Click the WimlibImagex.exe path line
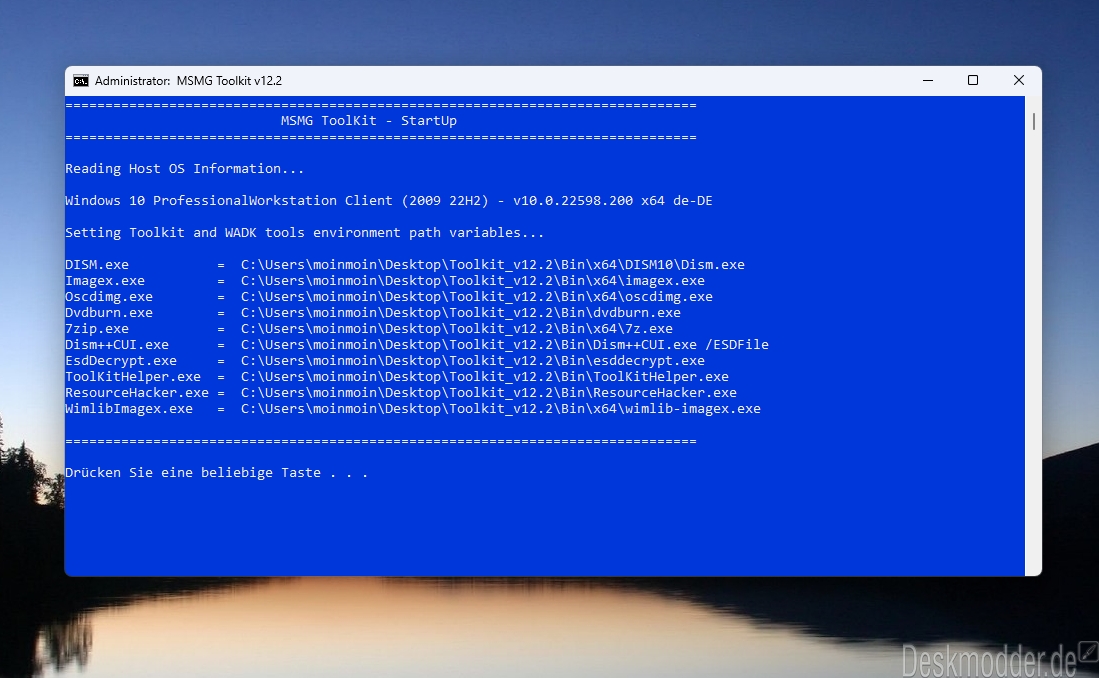1099x678 pixels. pyautogui.click(x=413, y=409)
